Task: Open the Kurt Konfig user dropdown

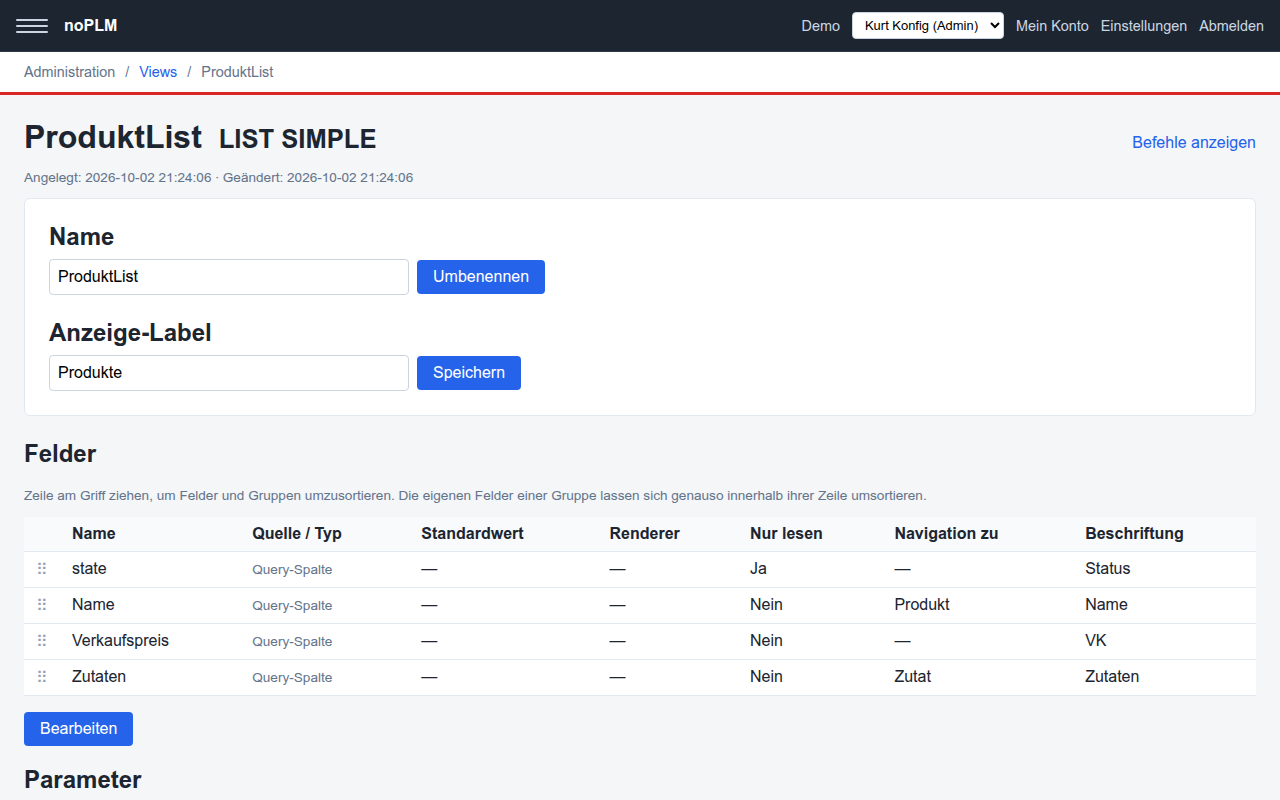Action: click(x=927, y=26)
